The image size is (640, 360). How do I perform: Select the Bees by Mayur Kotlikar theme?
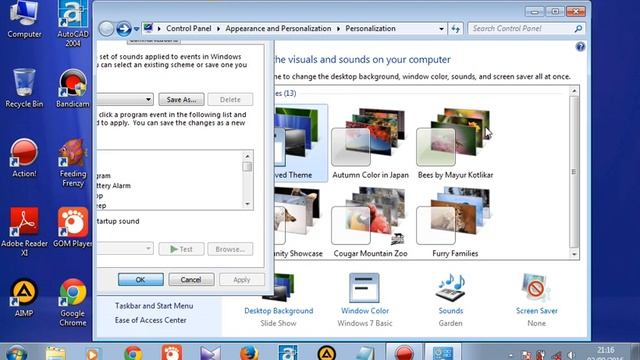click(x=455, y=143)
